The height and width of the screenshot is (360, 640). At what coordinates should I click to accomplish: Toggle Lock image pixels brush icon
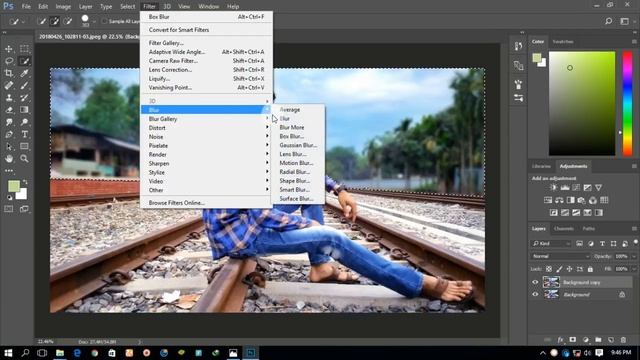point(559,269)
